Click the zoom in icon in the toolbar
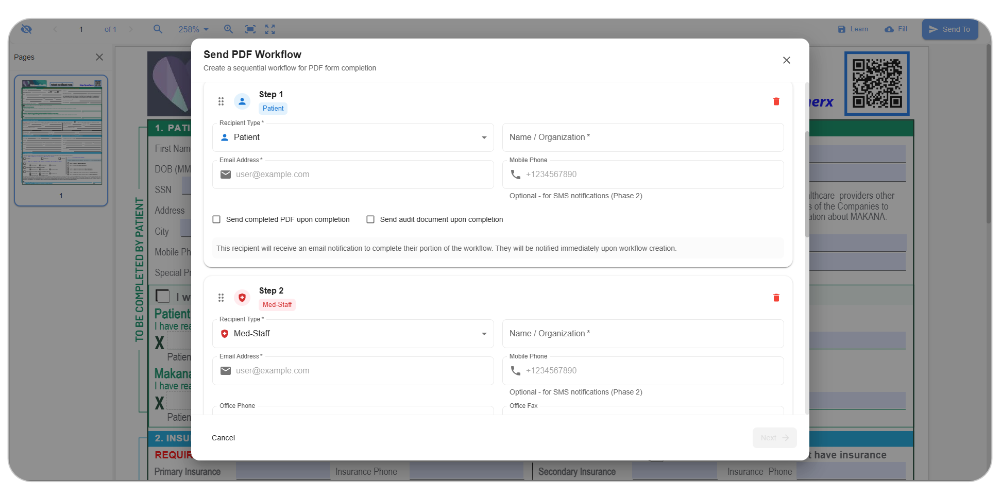 (x=228, y=29)
